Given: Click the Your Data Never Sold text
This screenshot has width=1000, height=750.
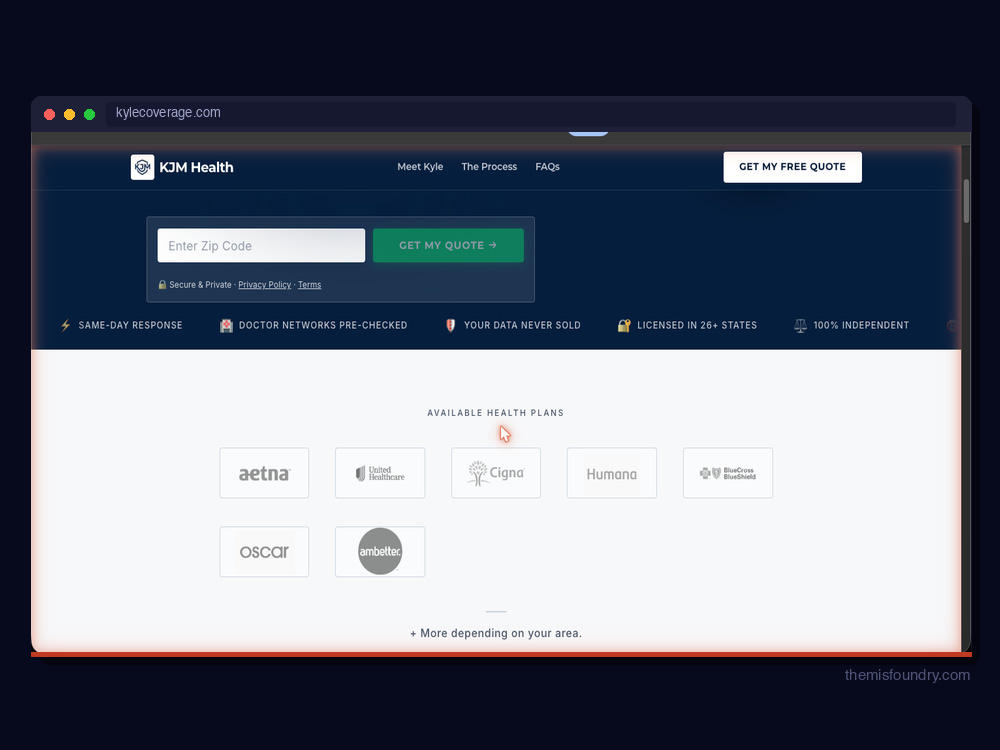Looking at the screenshot, I should [522, 325].
